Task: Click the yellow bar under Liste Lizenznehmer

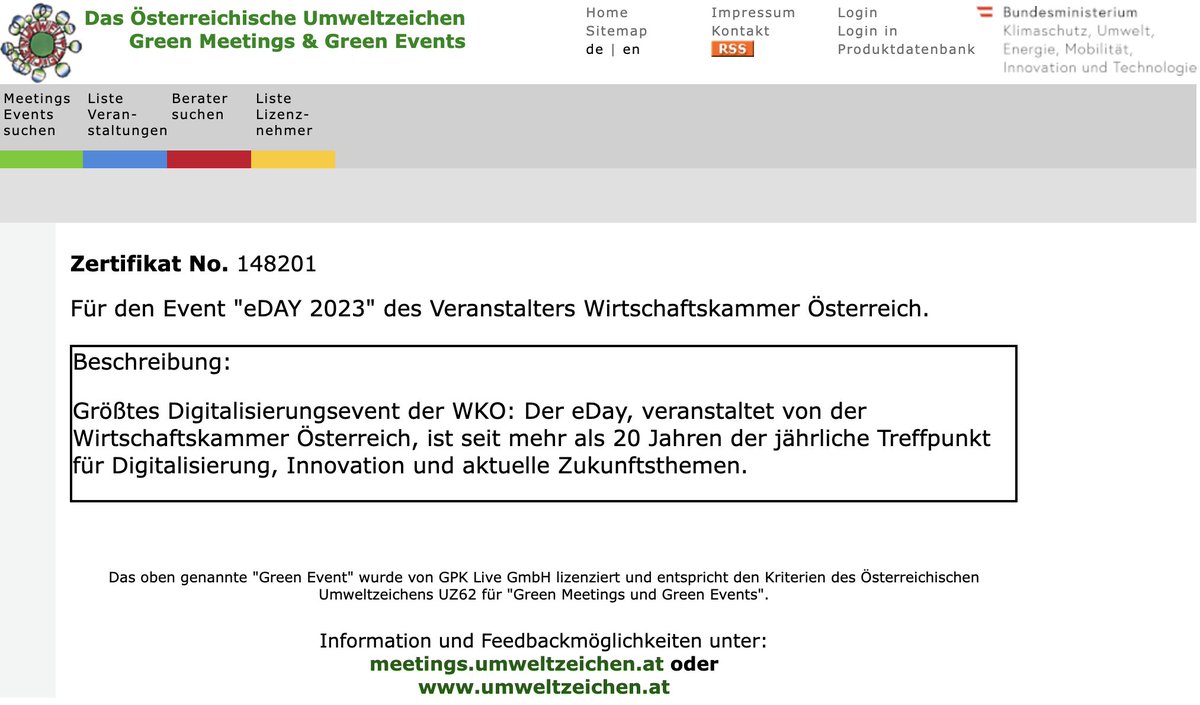Action: (x=293, y=159)
